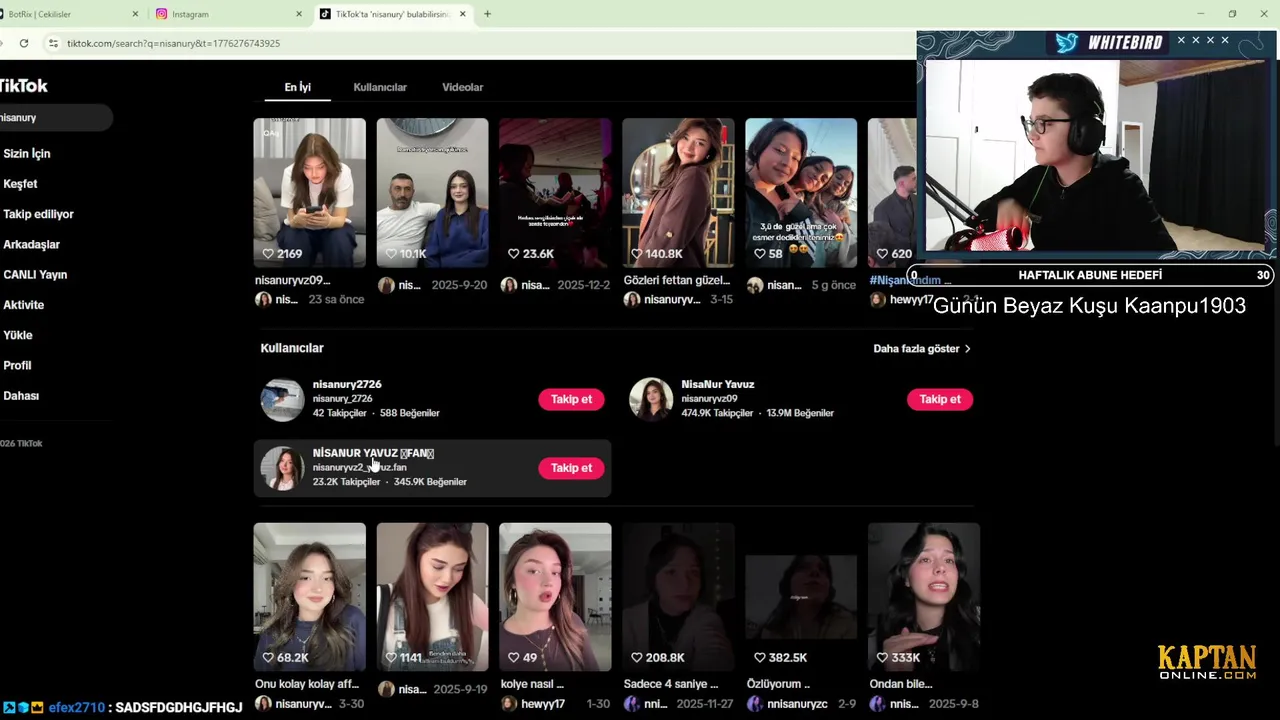This screenshot has height=720, width=1280.
Task: Go to Takip ediliyor
Action: click(x=38, y=214)
